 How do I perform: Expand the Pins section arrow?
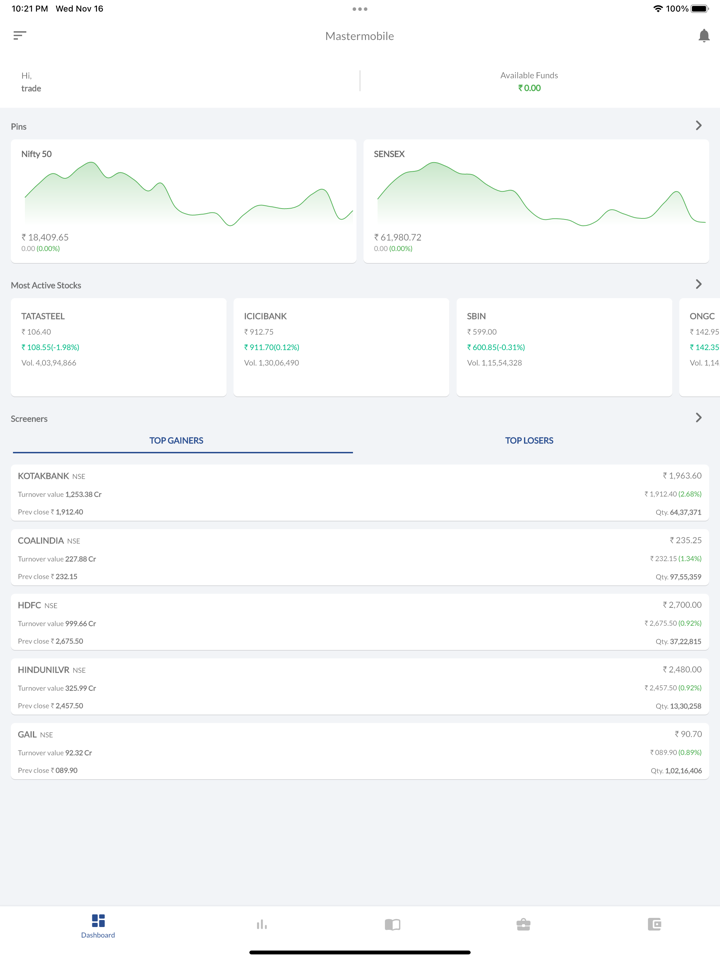pos(698,126)
